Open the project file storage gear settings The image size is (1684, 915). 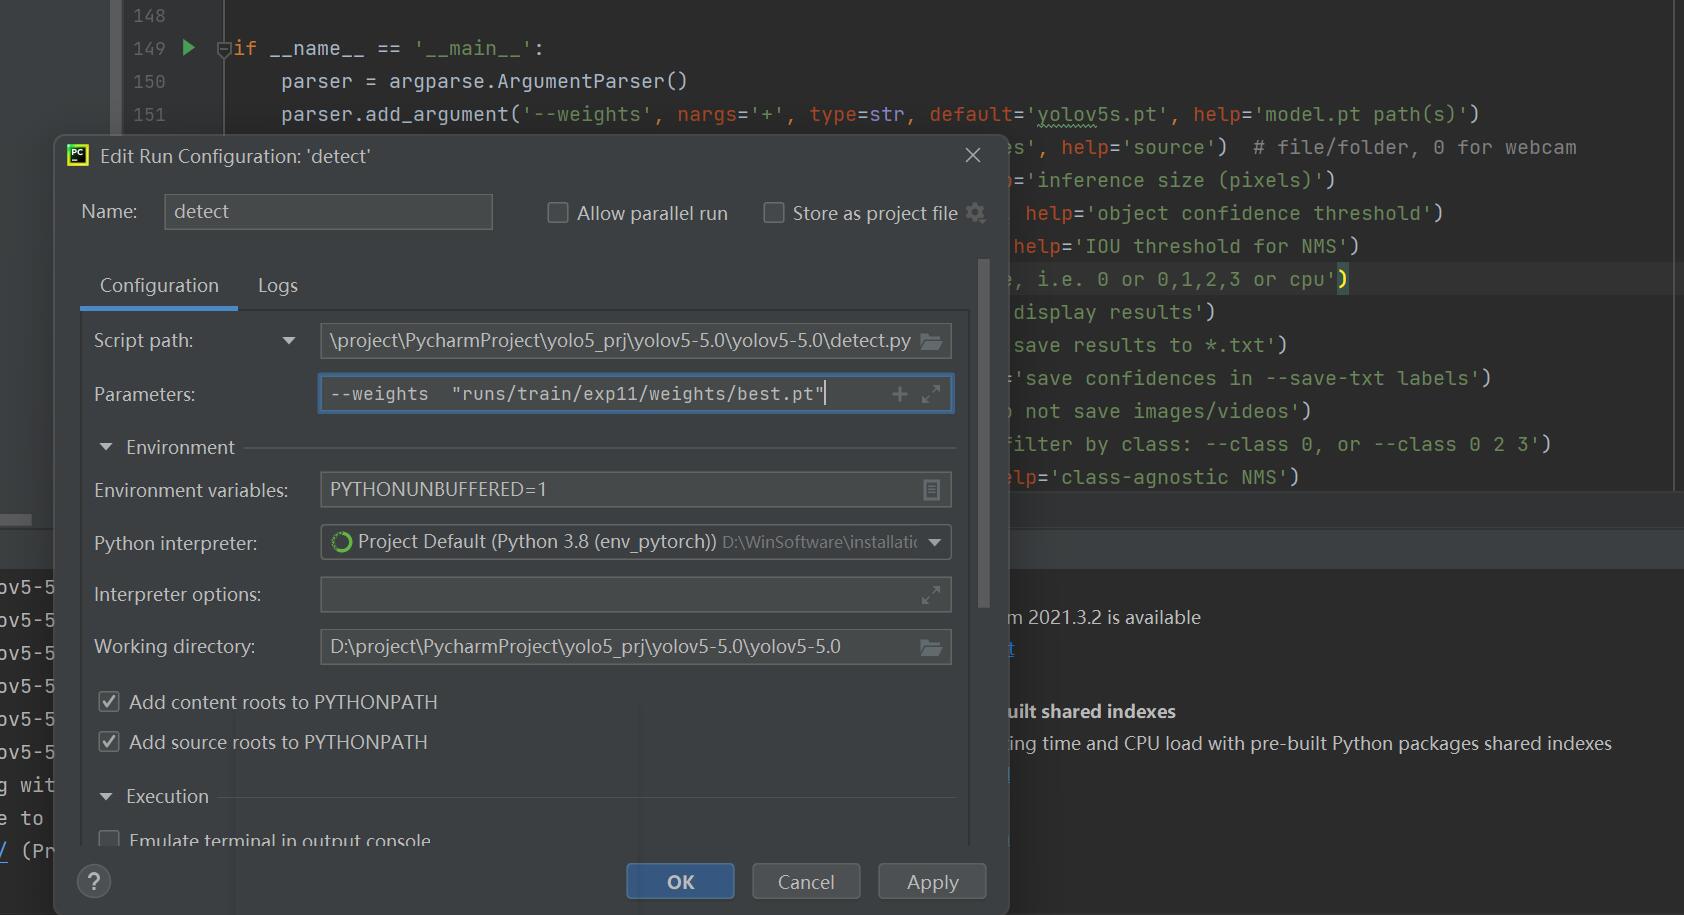pyautogui.click(x=976, y=213)
